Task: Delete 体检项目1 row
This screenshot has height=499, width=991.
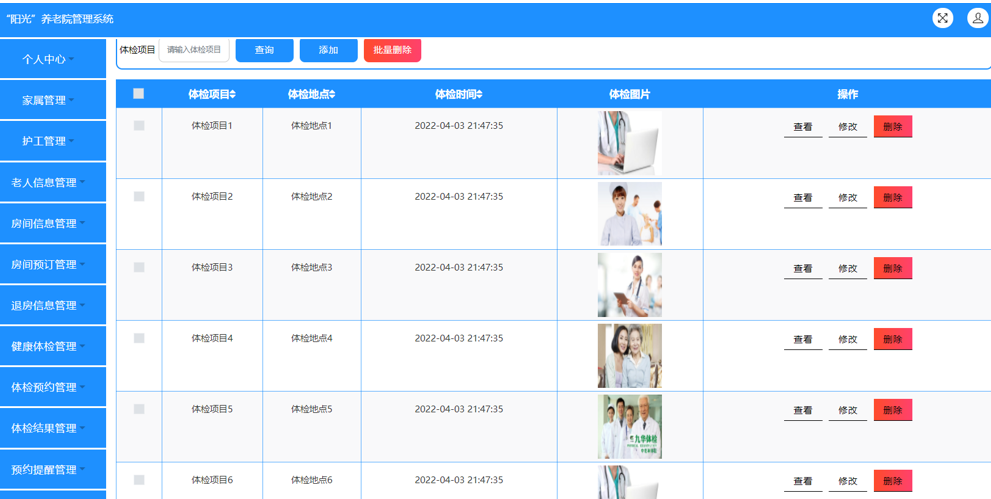Action: tap(893, 127)
